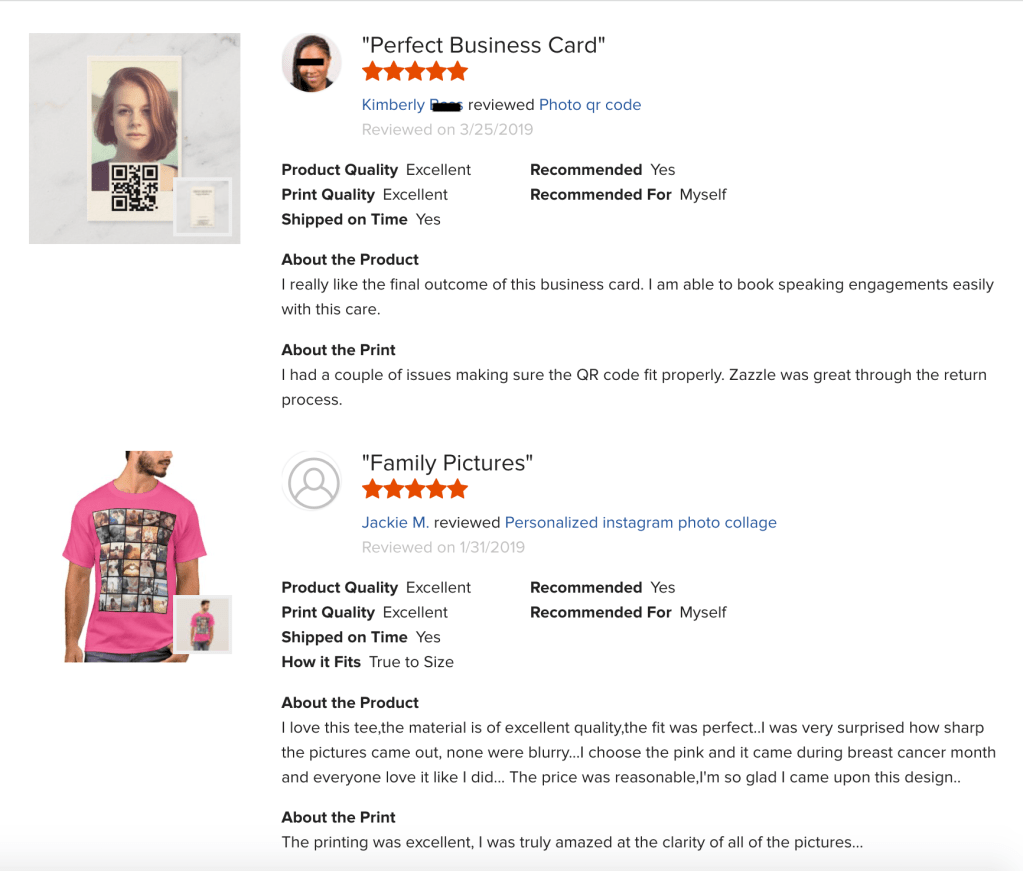Click first star of Family Pictures rating
The width and height of the screenshot is (1023, 871).
(x=372, y=489)
